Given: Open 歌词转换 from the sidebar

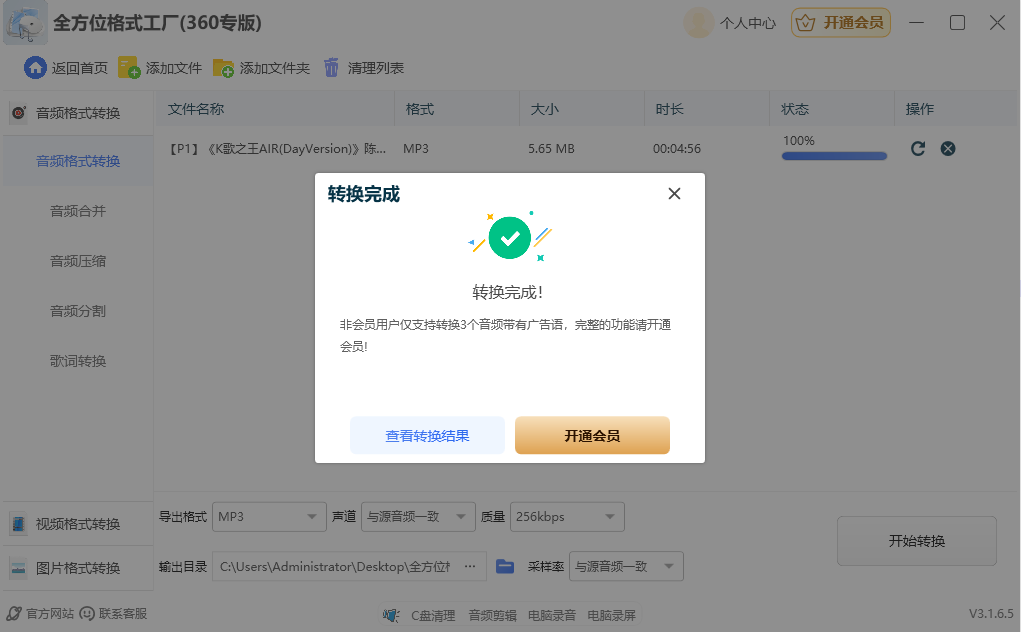Looking at the screenshot, I should click(x=78, y=360).
